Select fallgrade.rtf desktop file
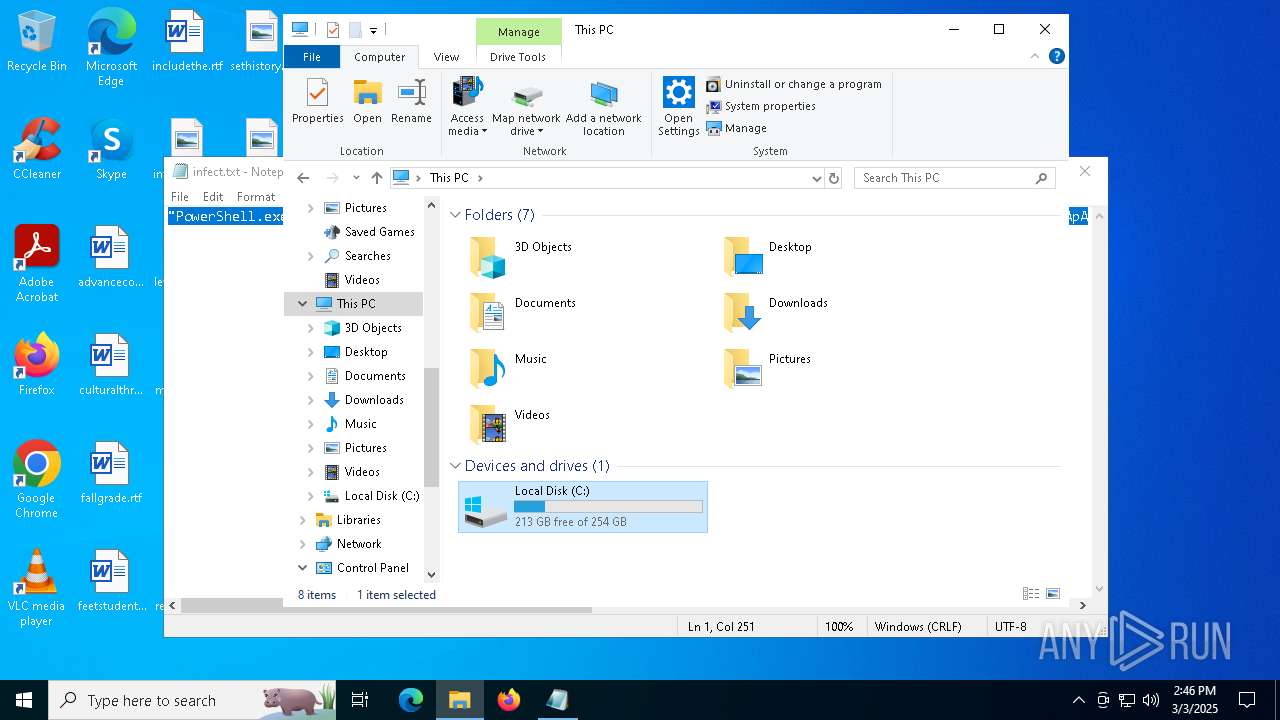 [110, 473]
